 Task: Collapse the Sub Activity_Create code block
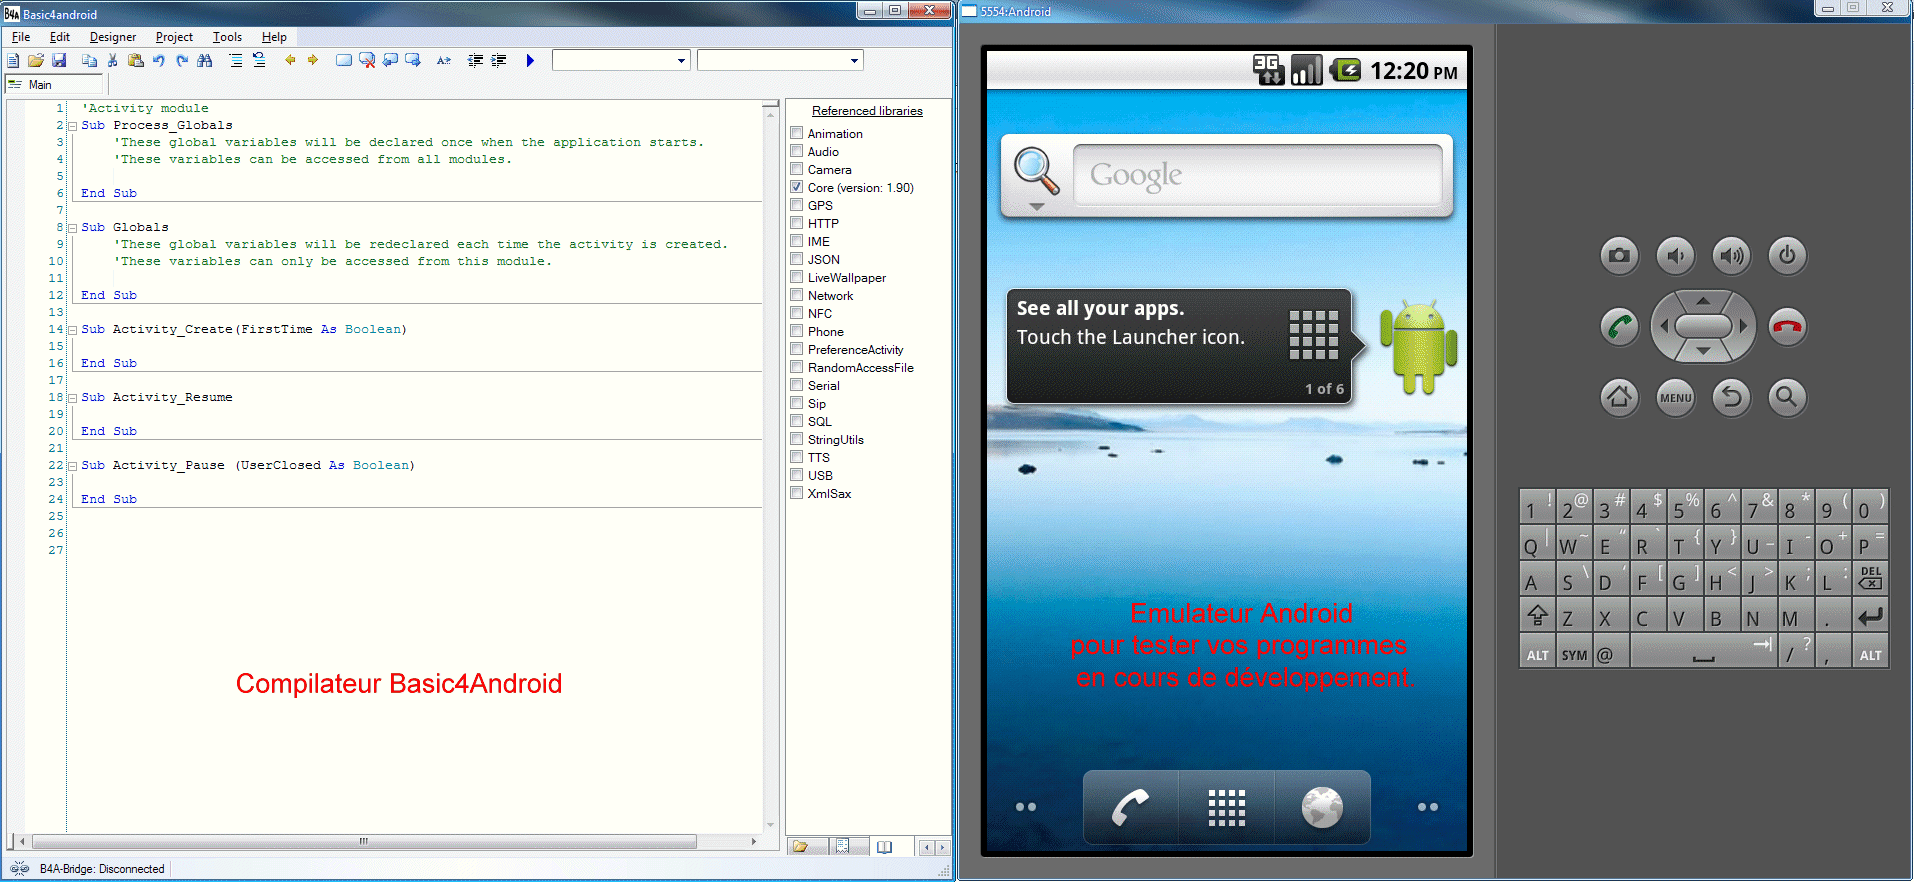72,330
